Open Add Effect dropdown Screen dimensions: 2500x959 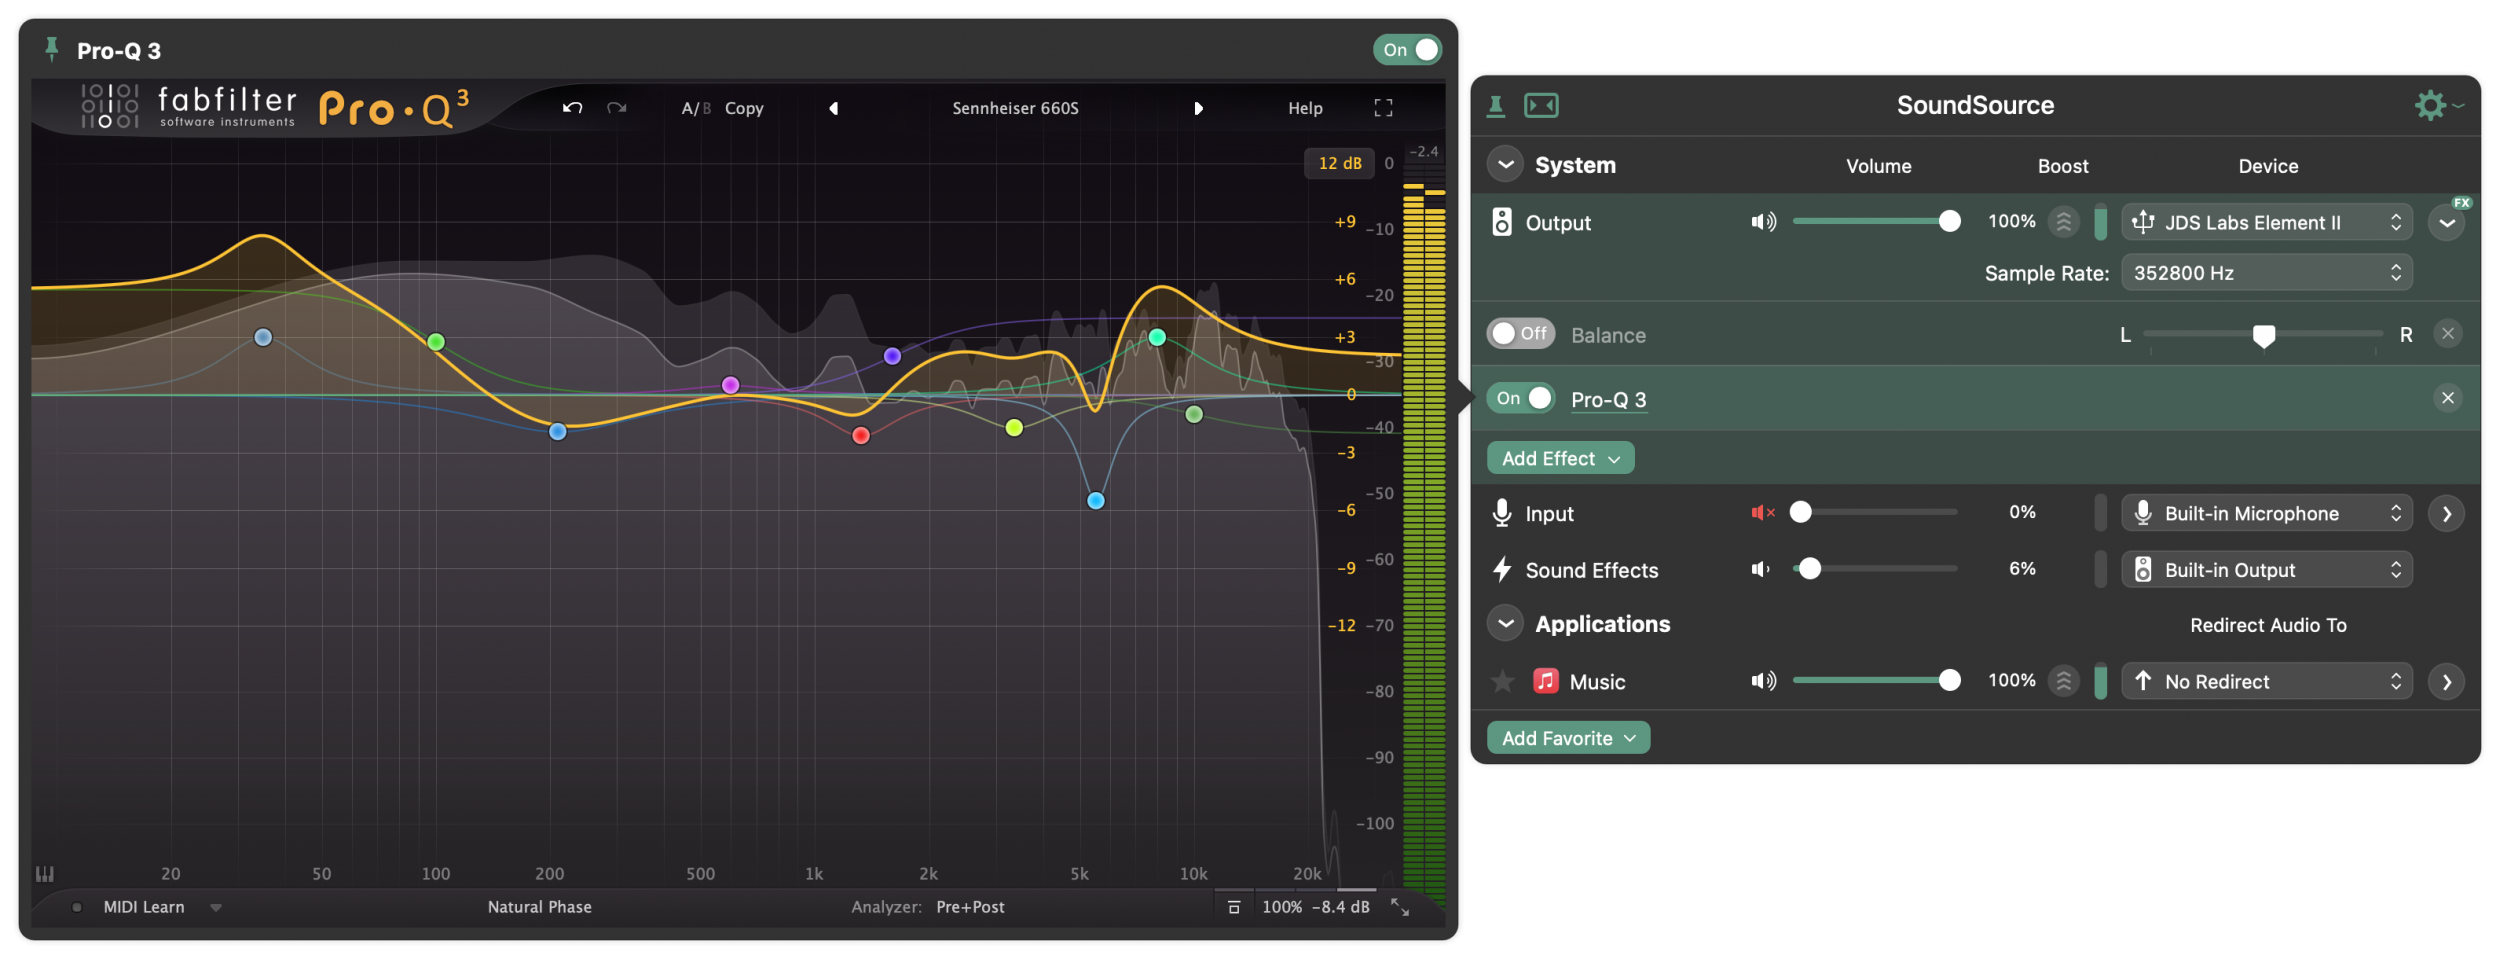click(x=1560, y=458)
